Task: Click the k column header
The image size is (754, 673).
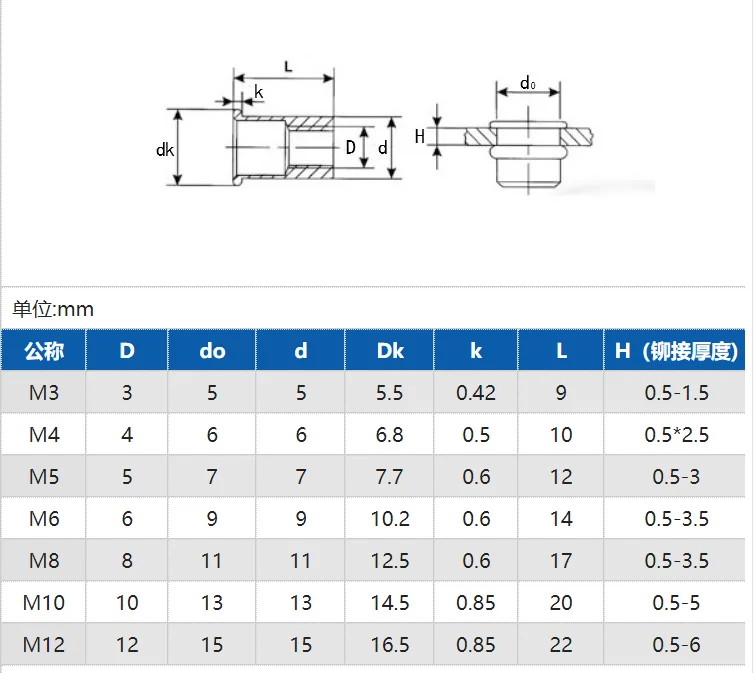Action: pos(476,351)
